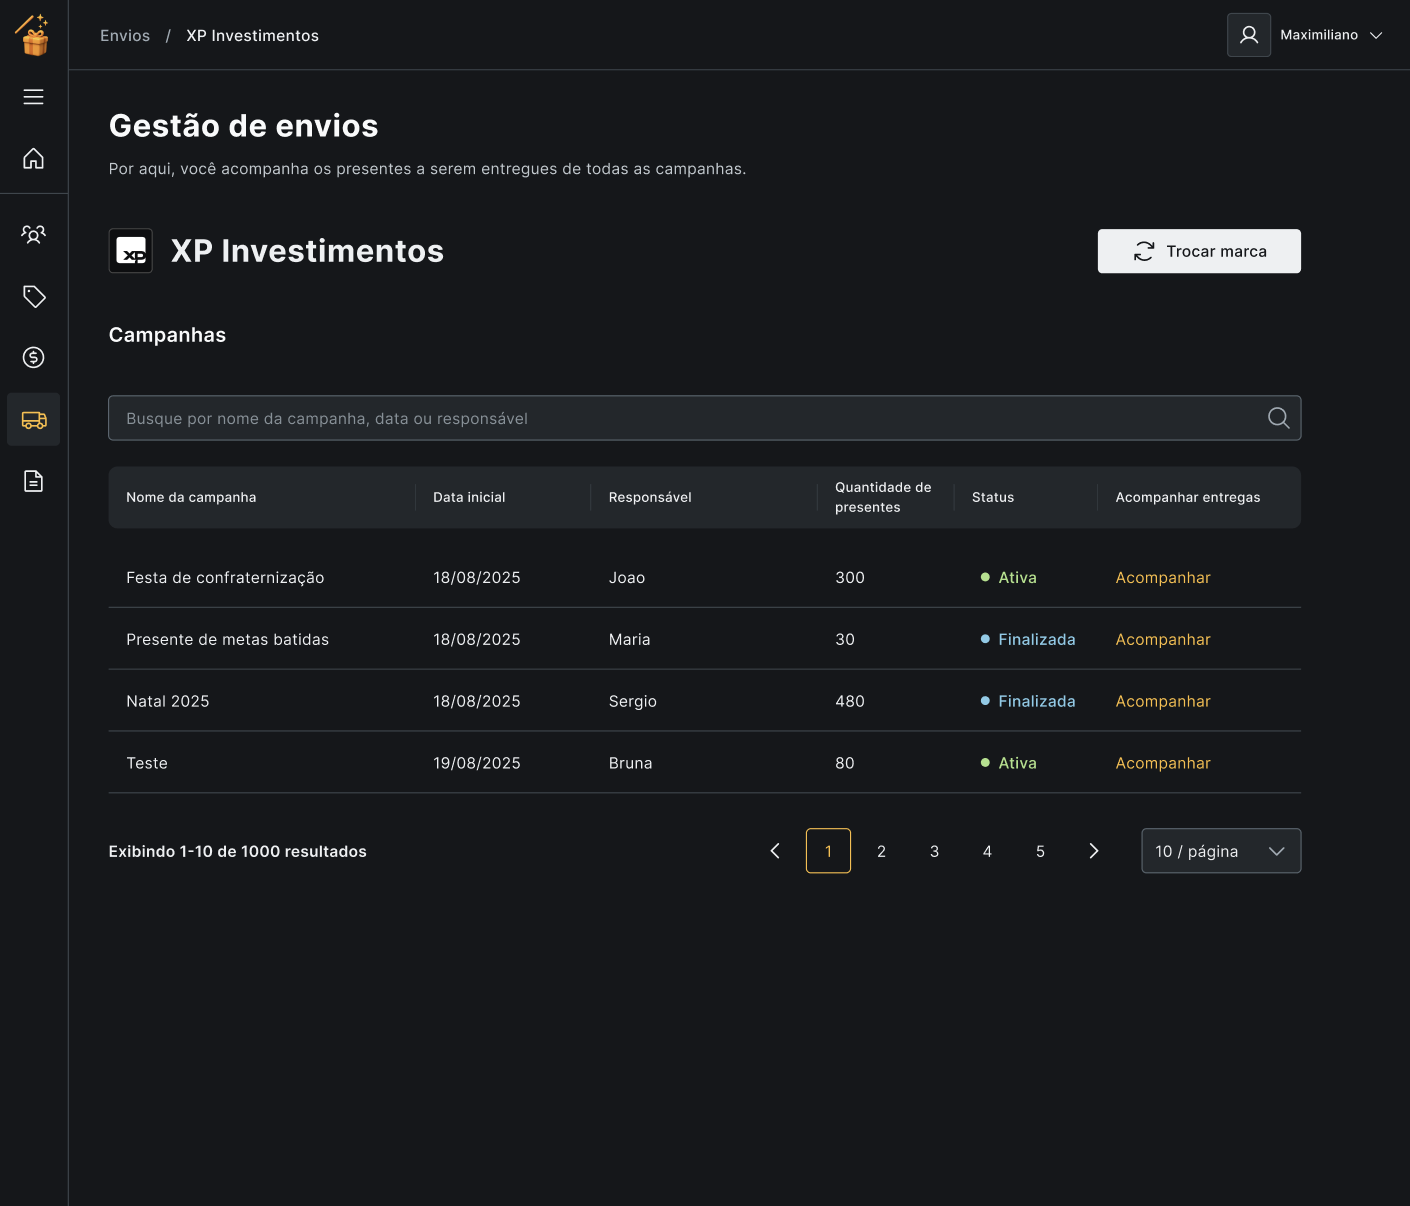
Task: Click Exibindo 1-10 de 1000 resultados text
Action: click(x=238, y=851)
